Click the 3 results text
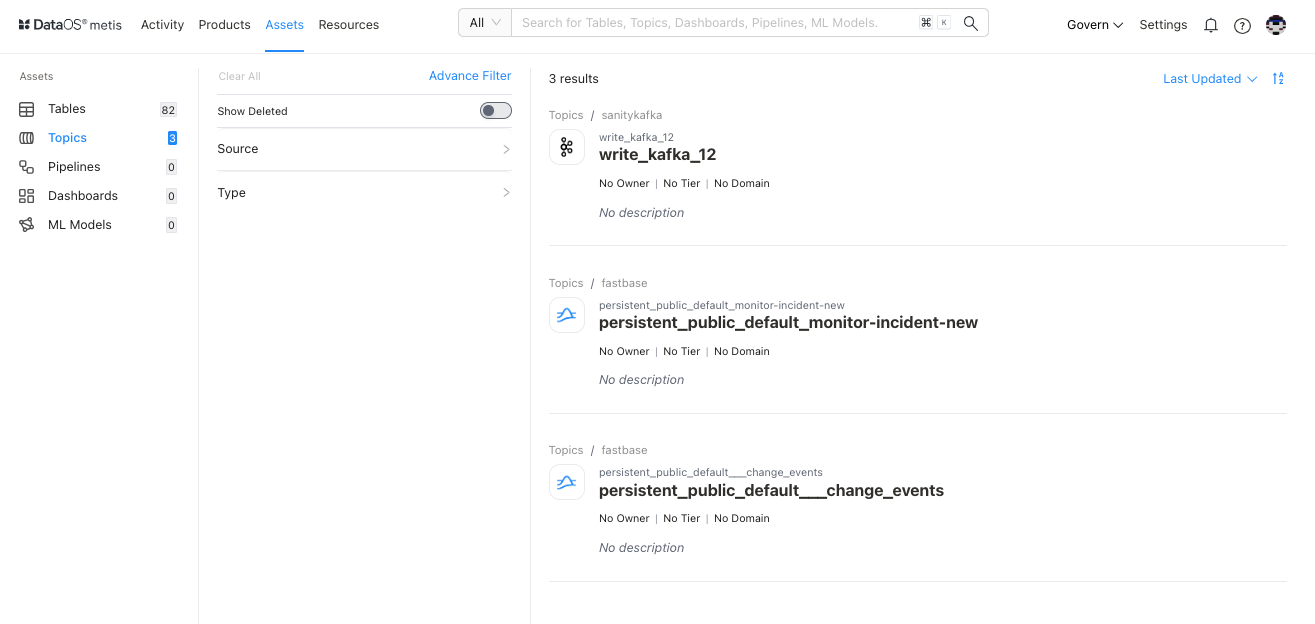 tap(574, 79)
